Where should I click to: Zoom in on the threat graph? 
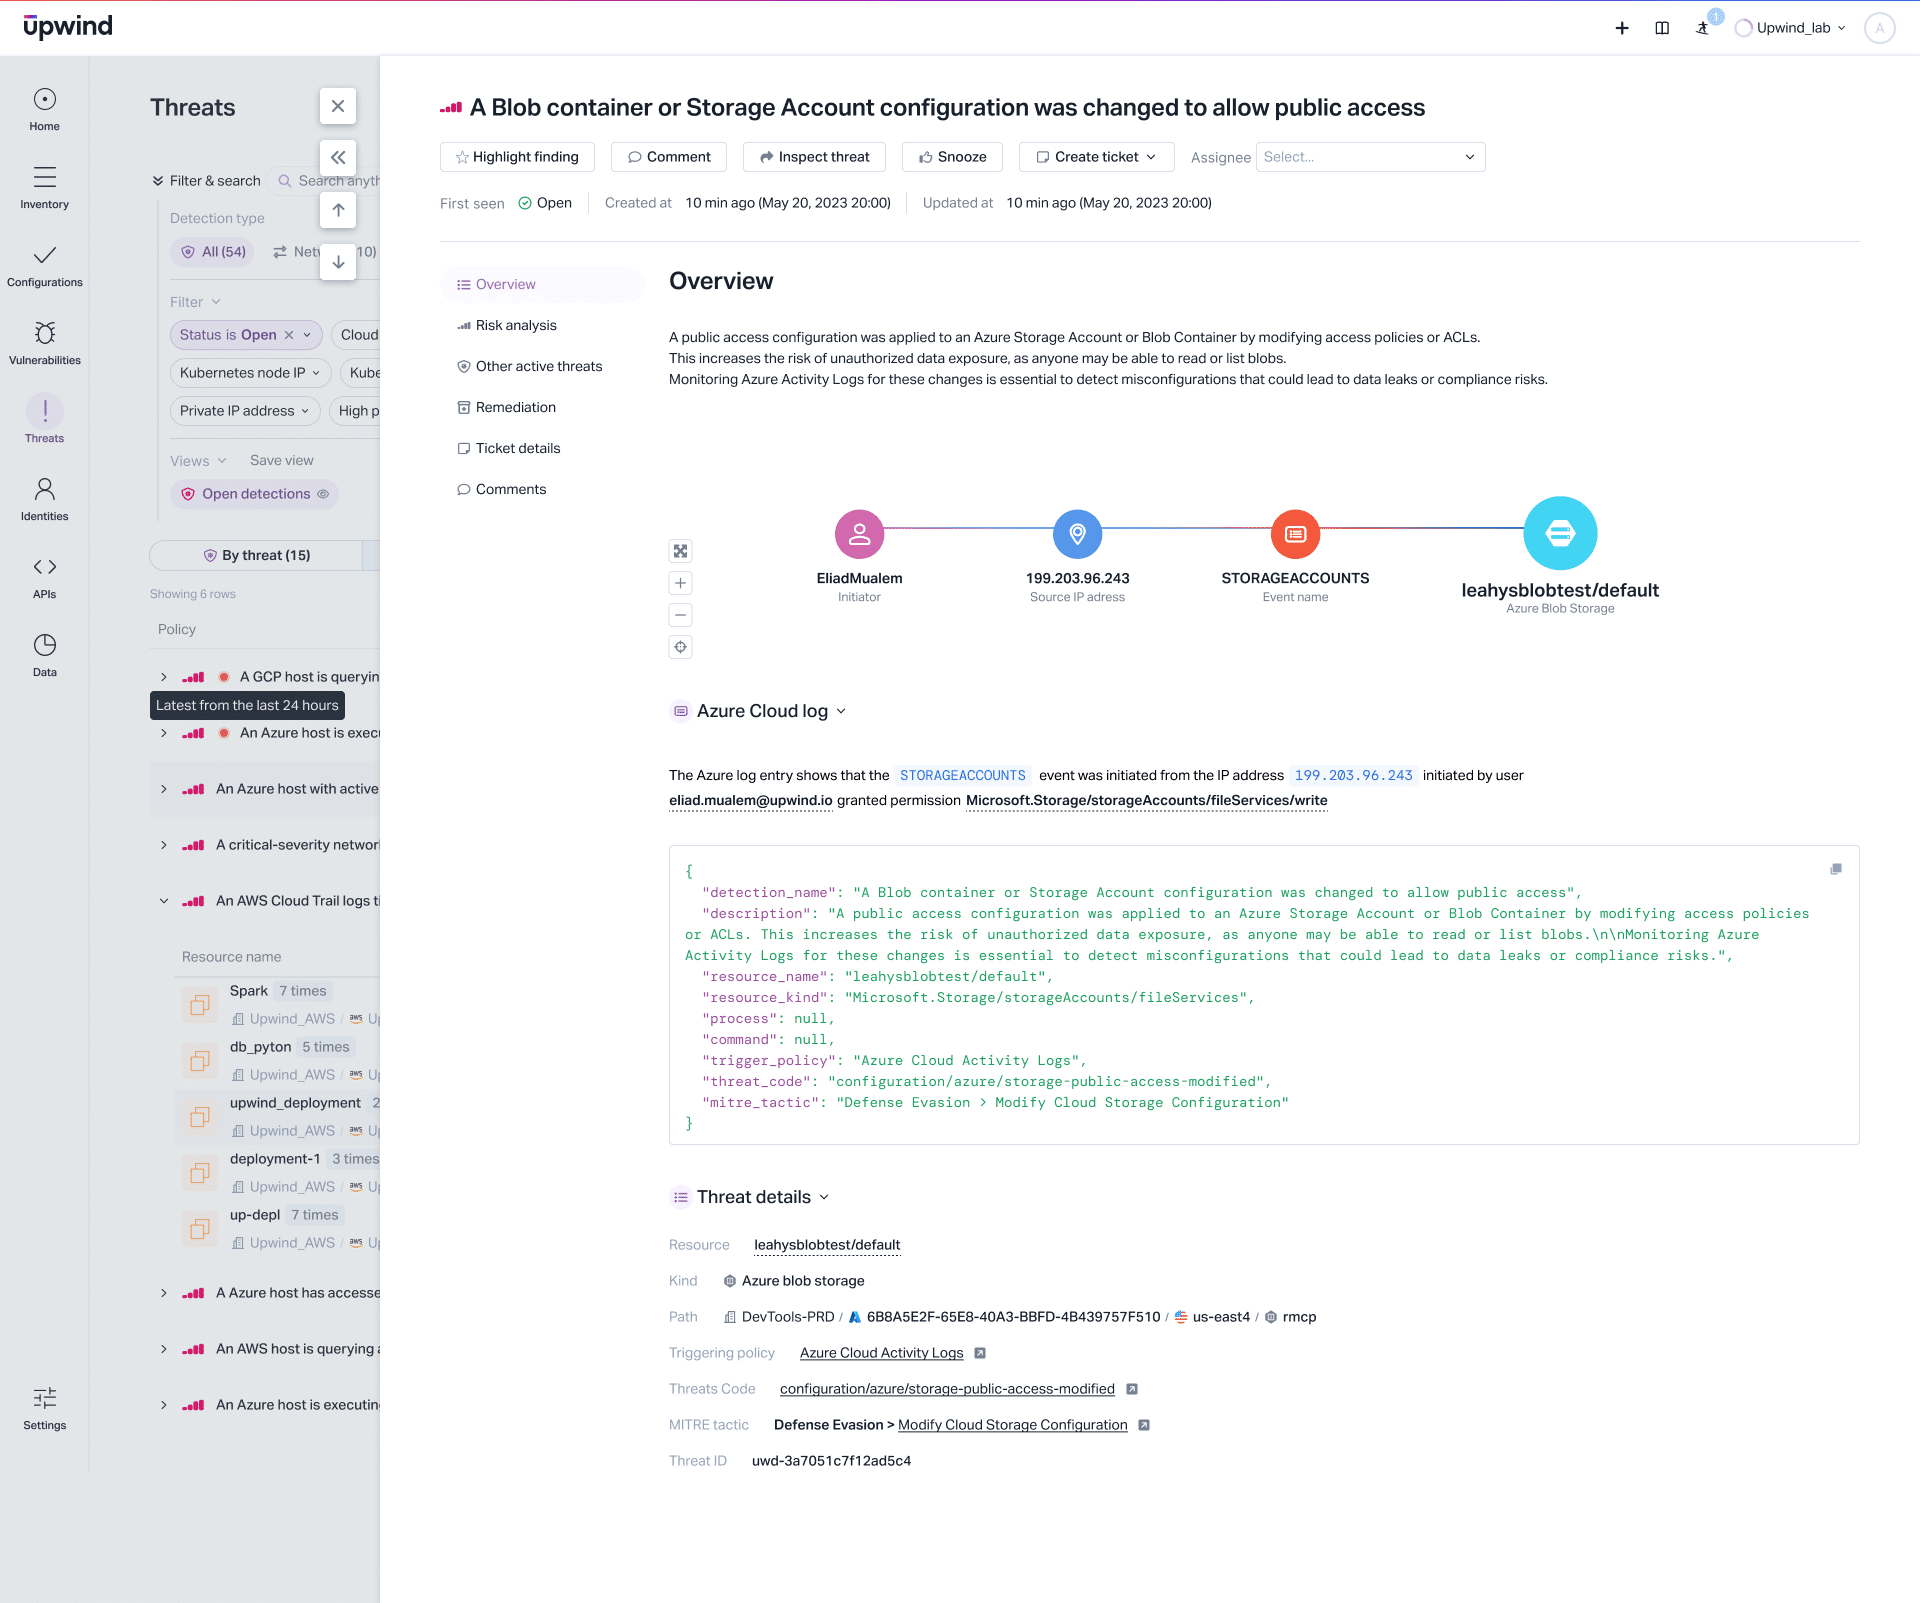pyautogui.click(x=680, y=583)
